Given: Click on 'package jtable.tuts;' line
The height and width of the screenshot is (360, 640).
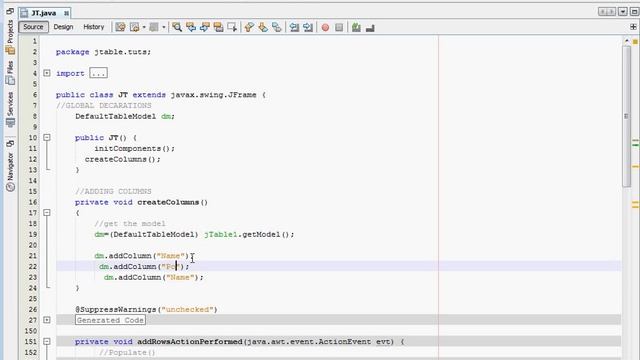Looking at the screenshot, I should (103, 52).
